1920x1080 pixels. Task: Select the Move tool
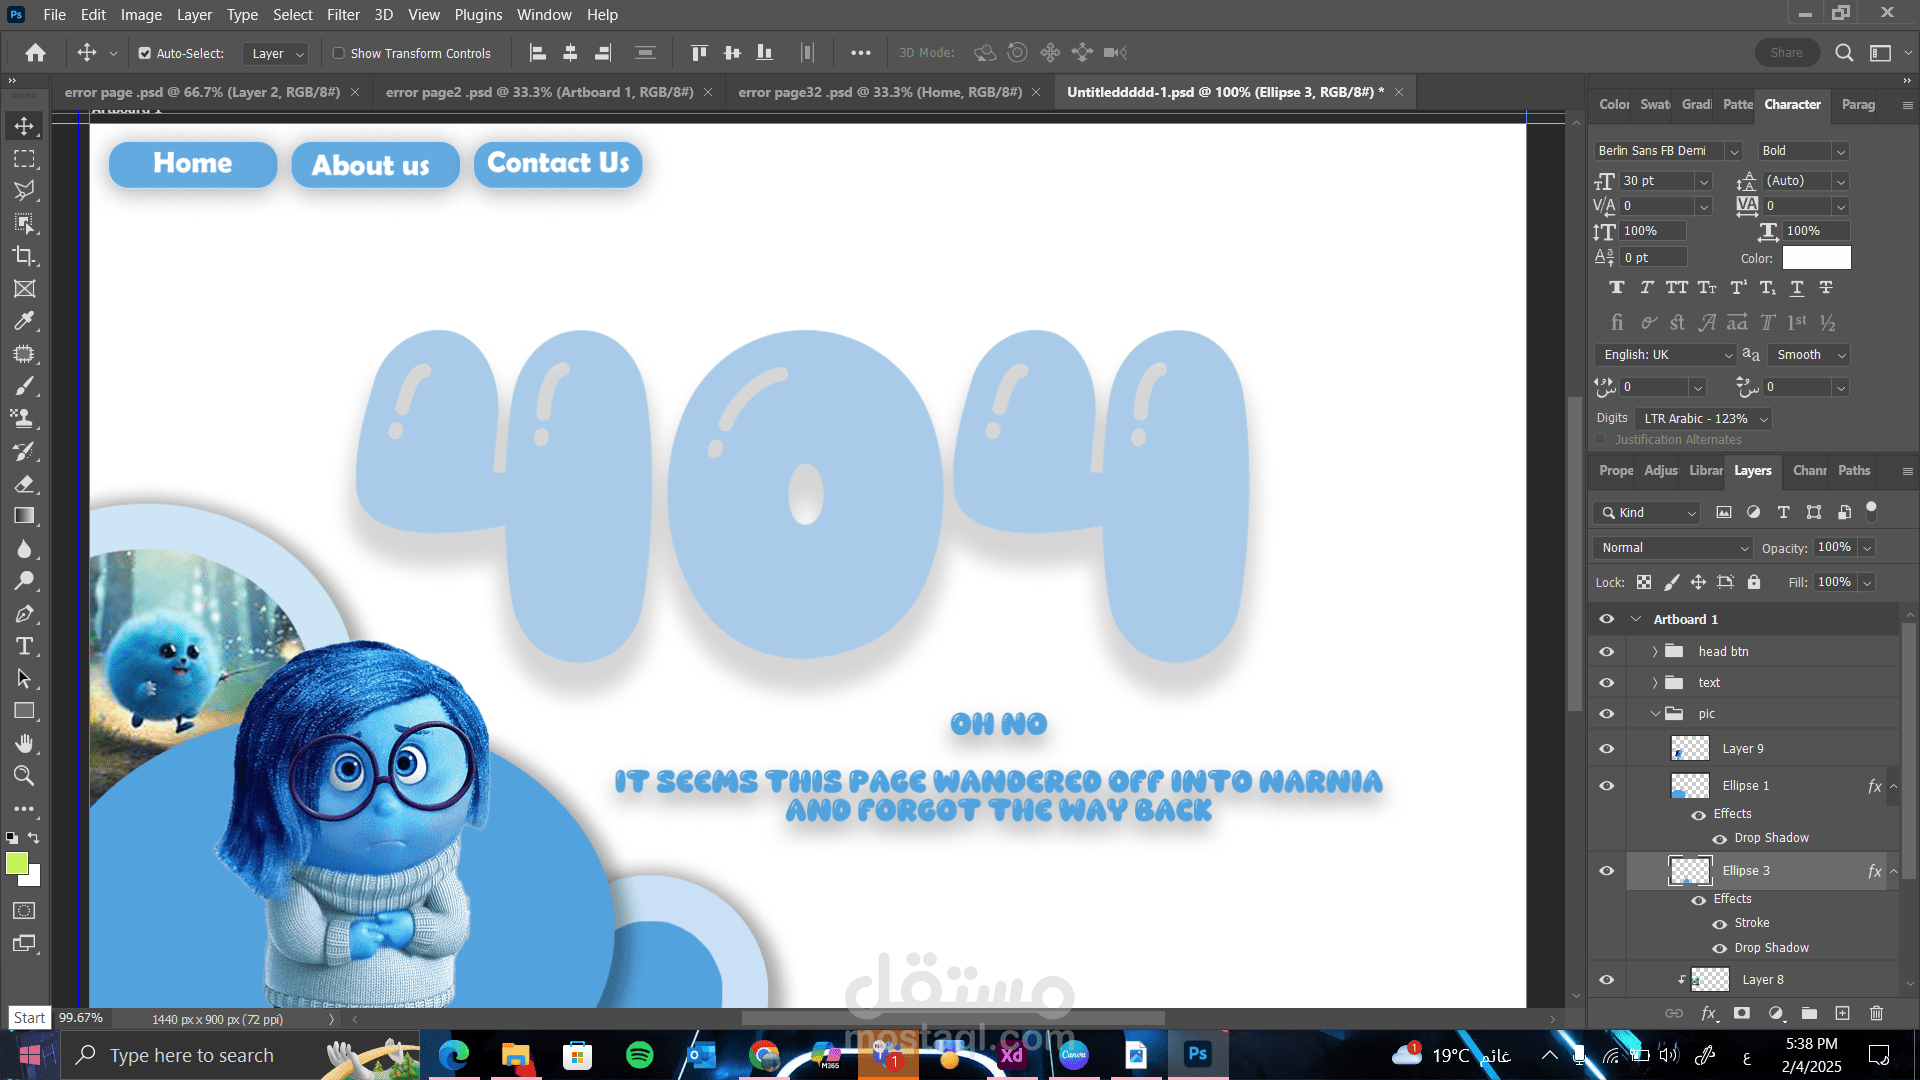24,126
